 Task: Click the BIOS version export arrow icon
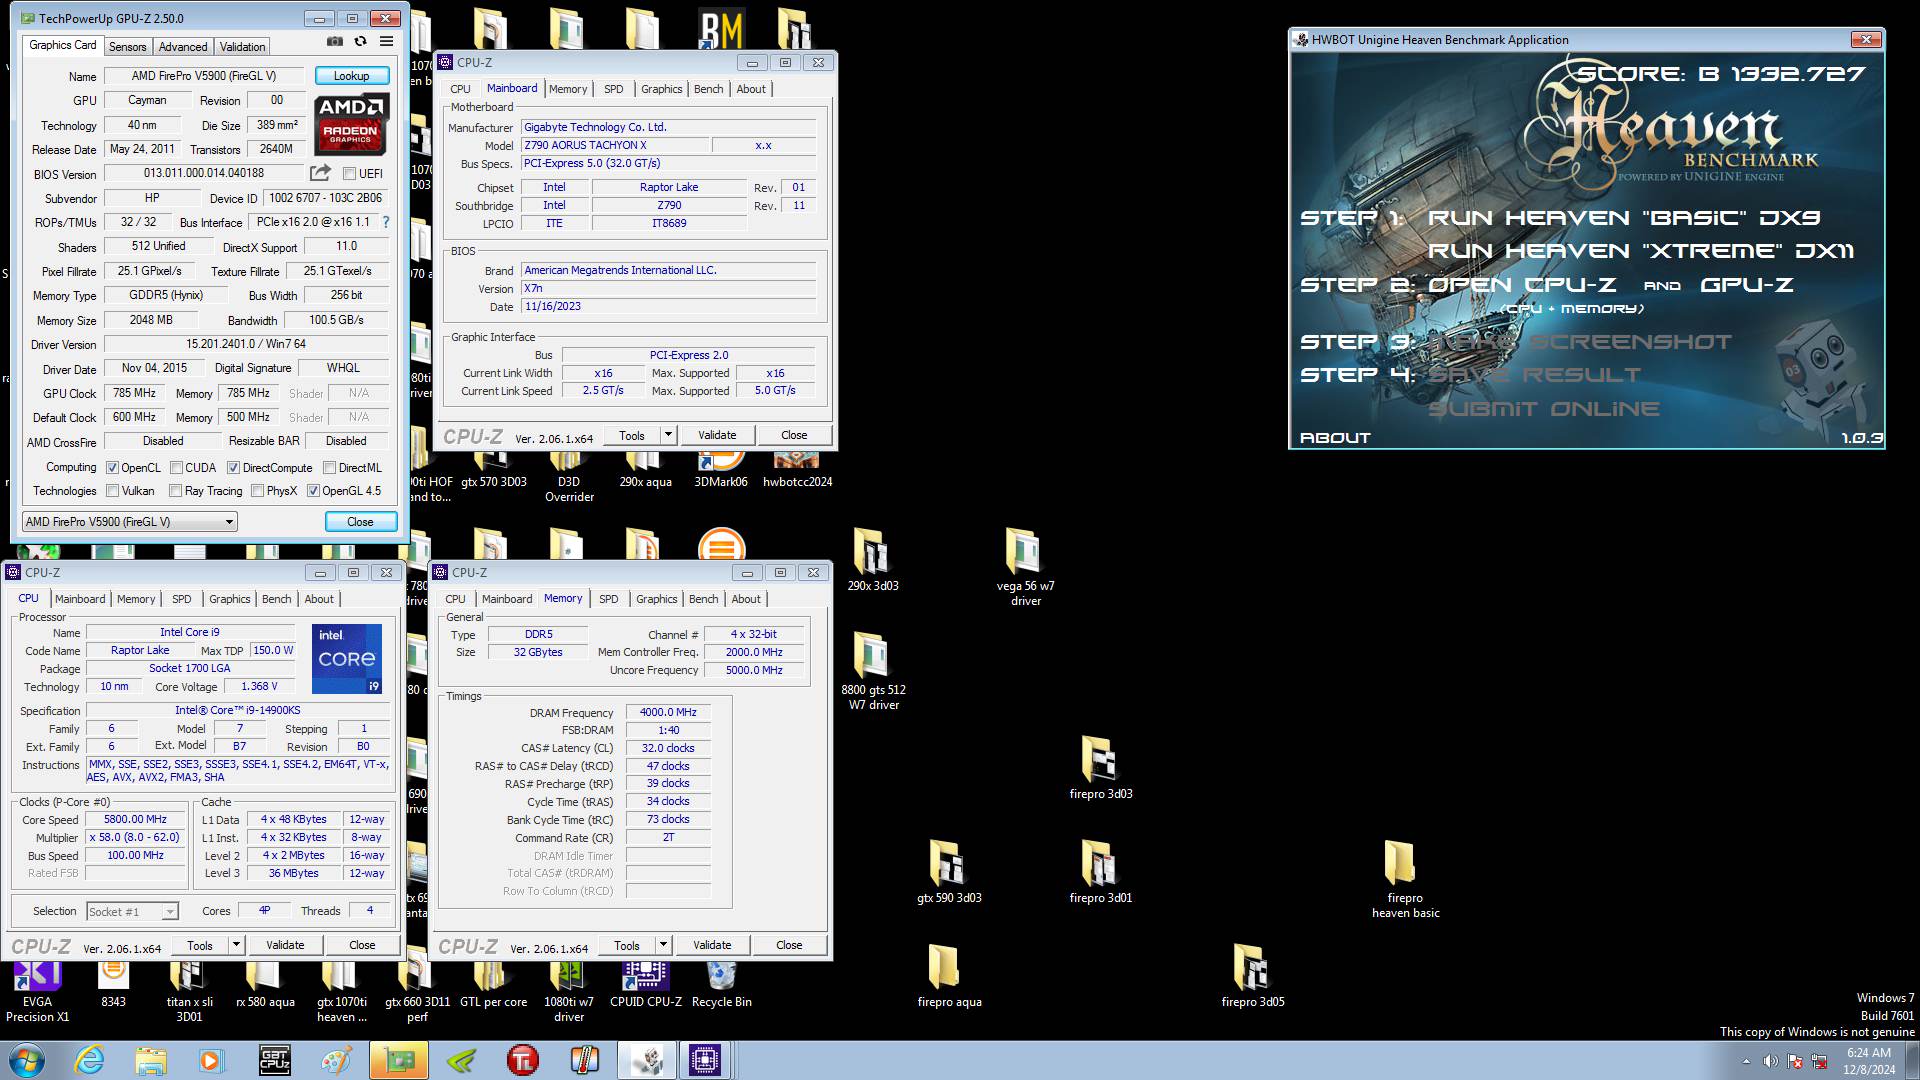coord(320,173)
